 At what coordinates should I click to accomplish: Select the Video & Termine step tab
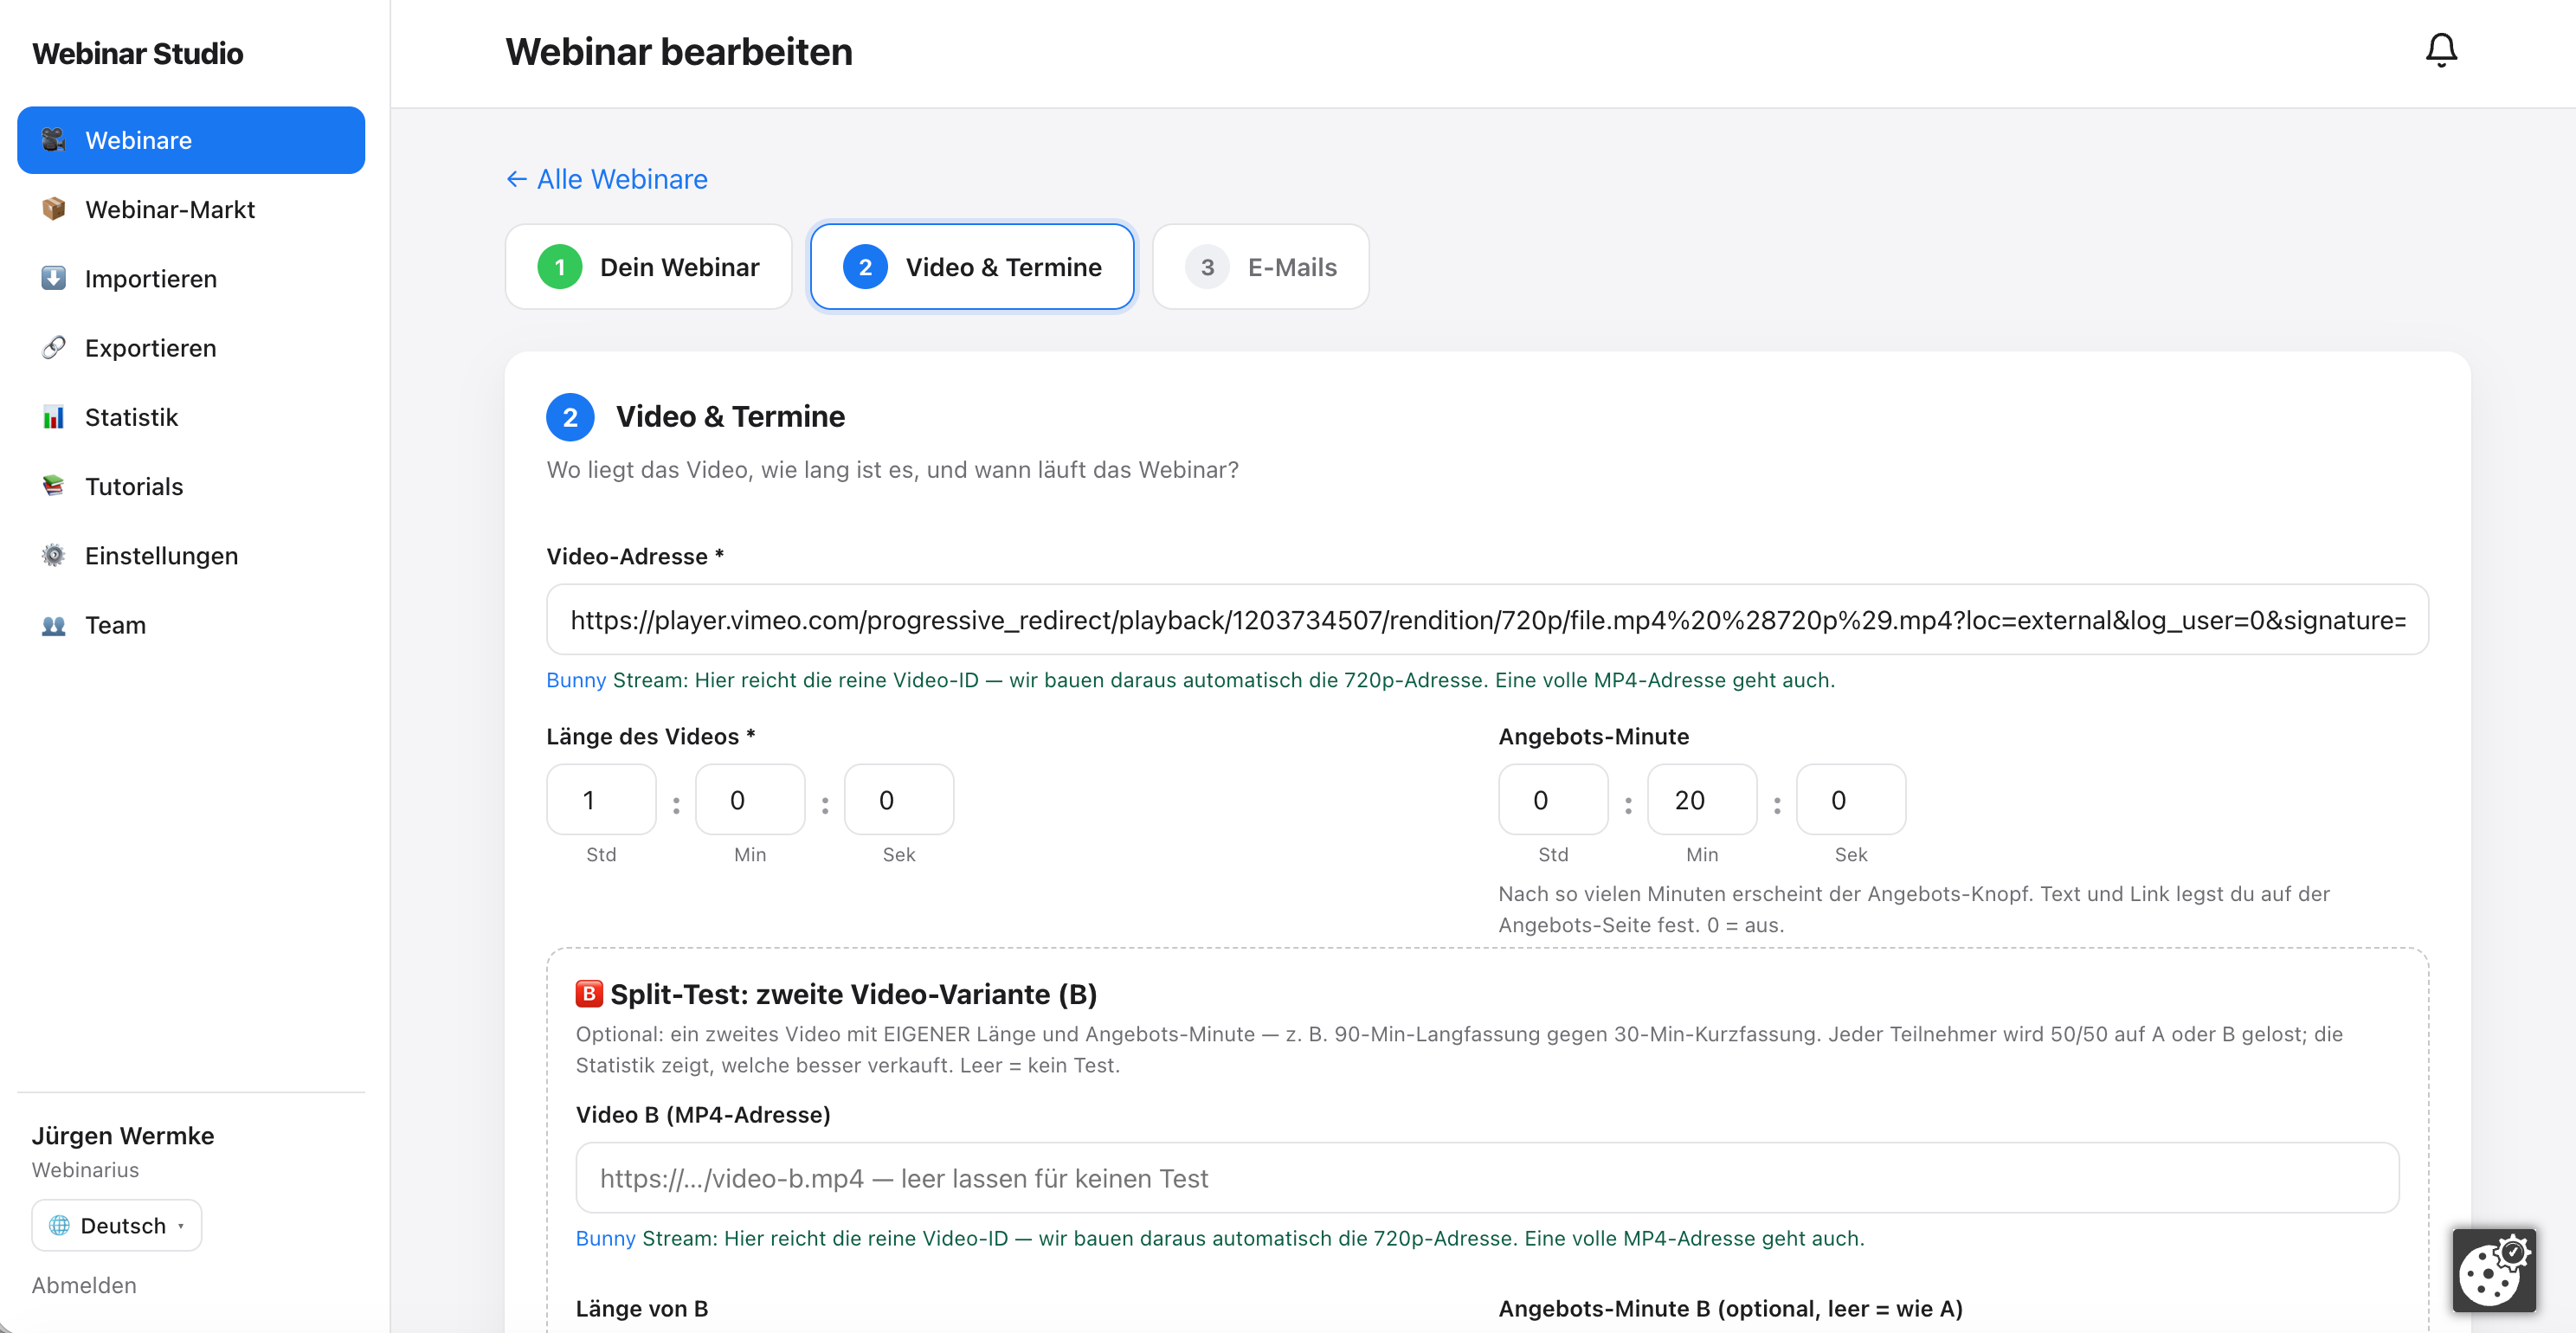972,267
